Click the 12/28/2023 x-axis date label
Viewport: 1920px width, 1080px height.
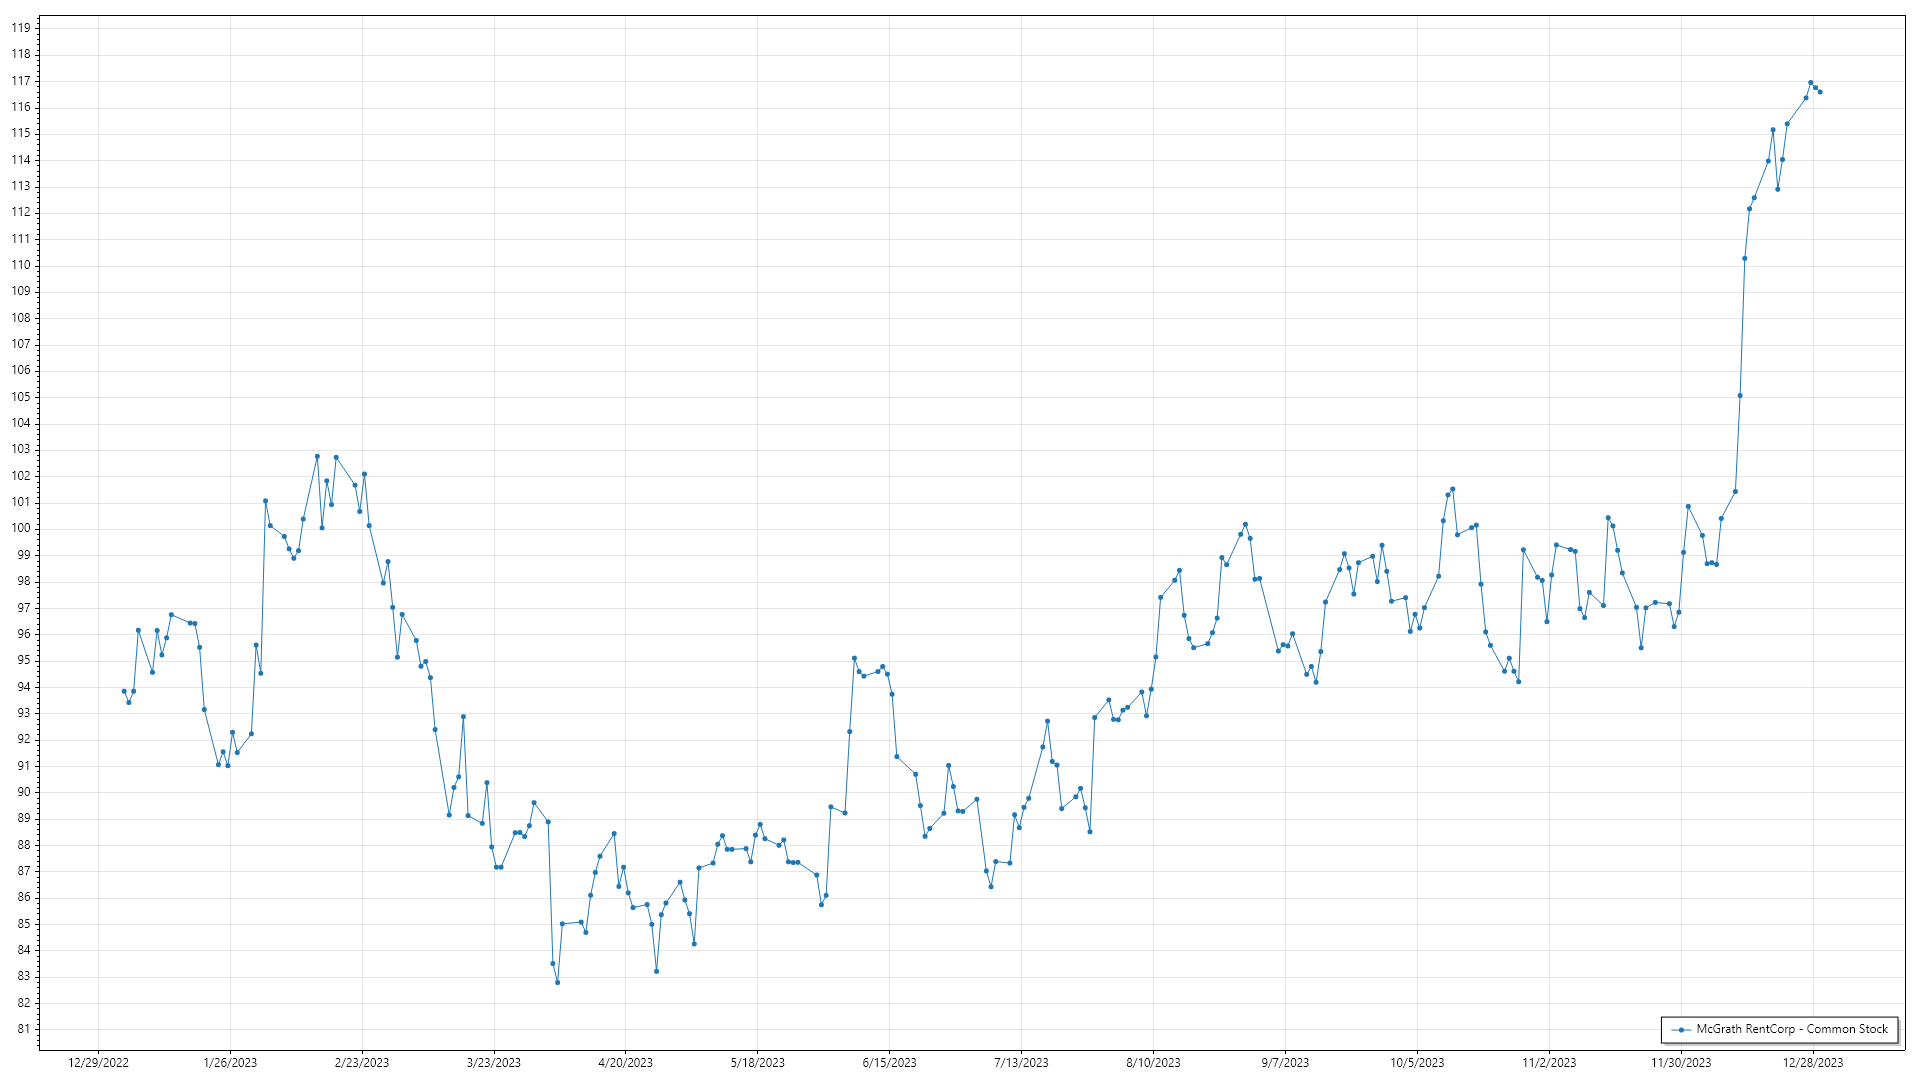1813,1063
